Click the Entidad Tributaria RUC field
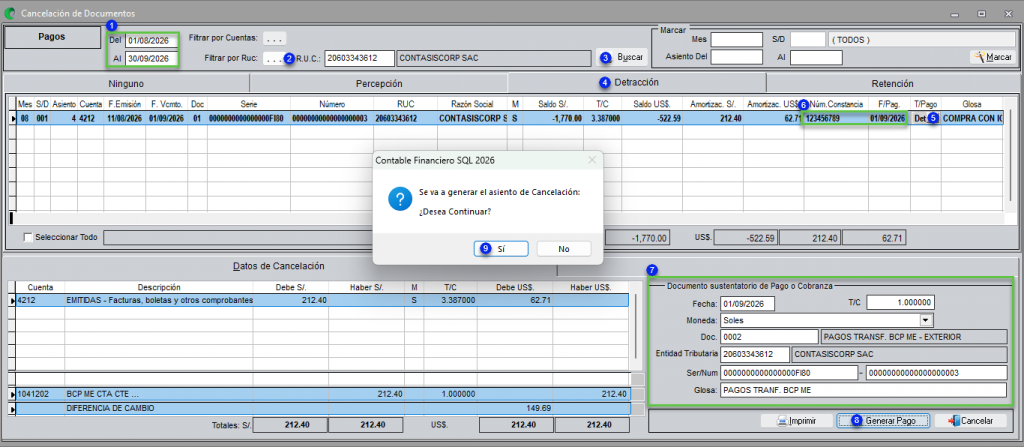The height and width of the screenshot is (447, 1024). click(x=754, y=354)
